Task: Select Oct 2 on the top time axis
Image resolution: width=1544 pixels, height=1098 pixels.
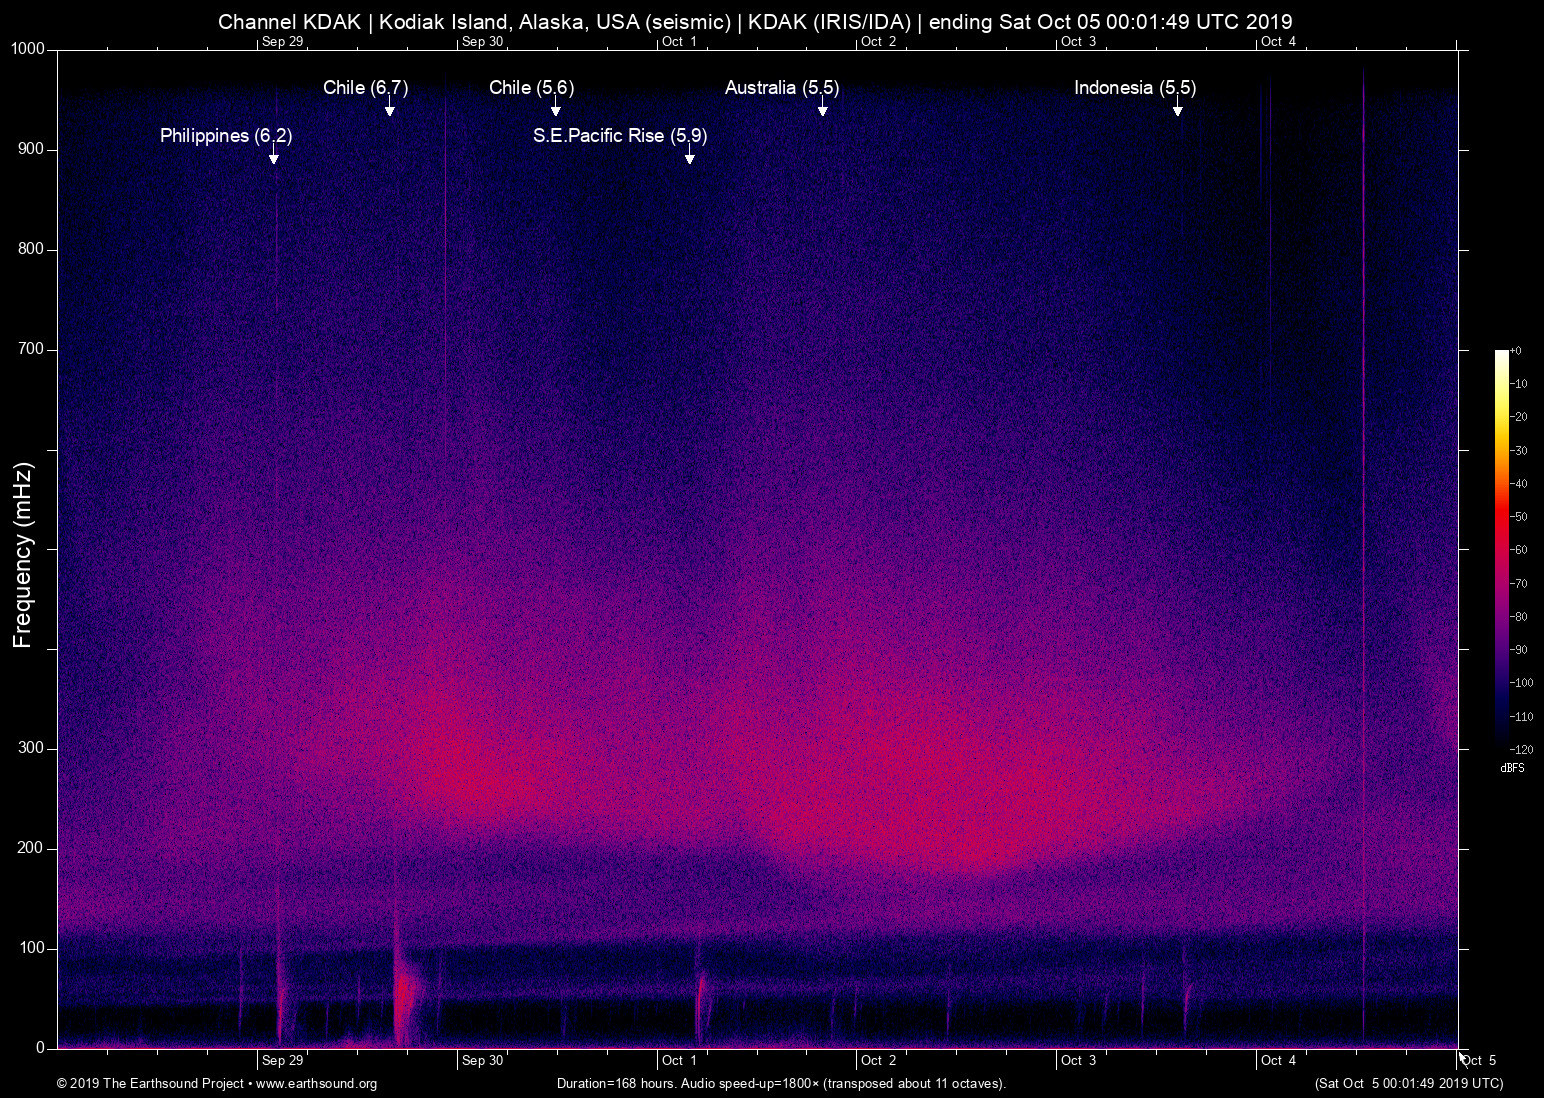Action: 879,41
